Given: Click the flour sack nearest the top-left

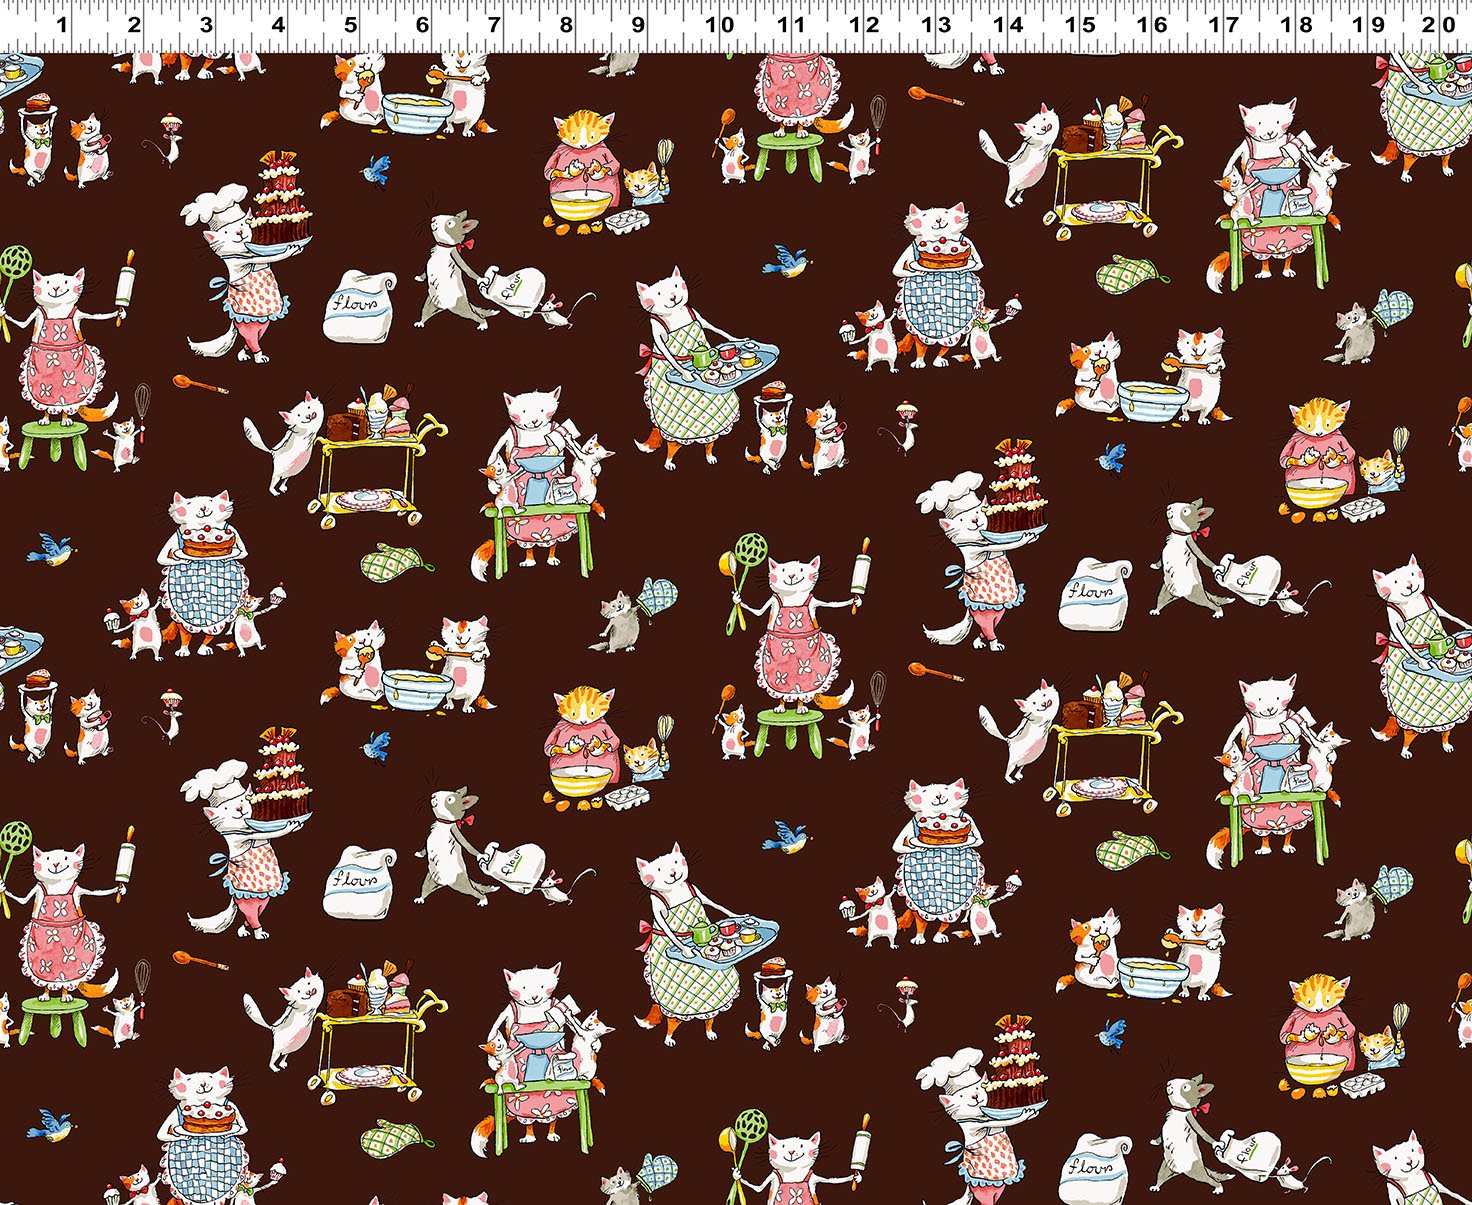Looking at the screenshot, I should (x=359, y=303).
